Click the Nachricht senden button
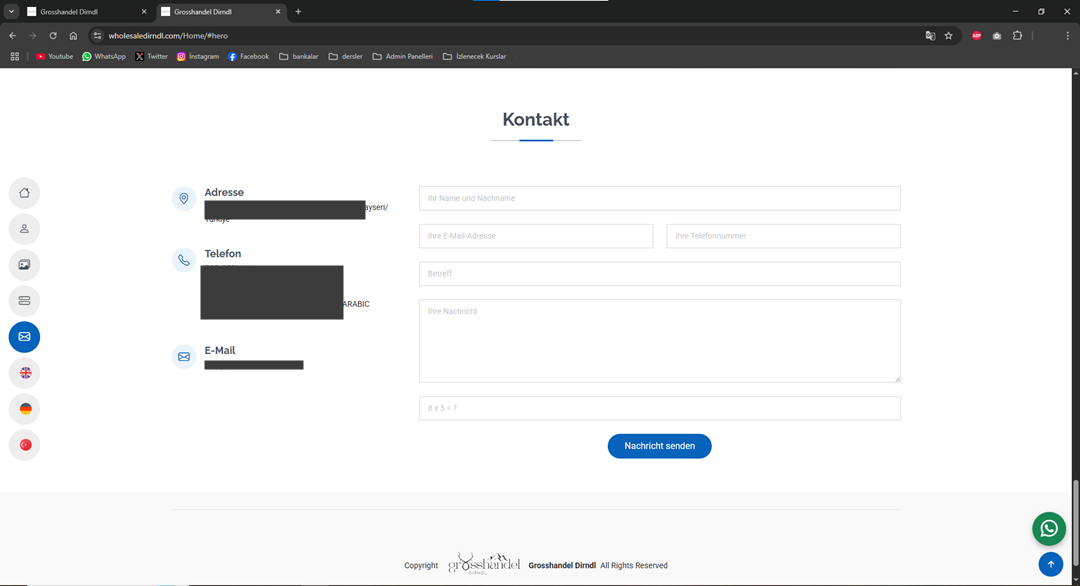The height and width of the screenshot is (586, 1080). [659, 446]
